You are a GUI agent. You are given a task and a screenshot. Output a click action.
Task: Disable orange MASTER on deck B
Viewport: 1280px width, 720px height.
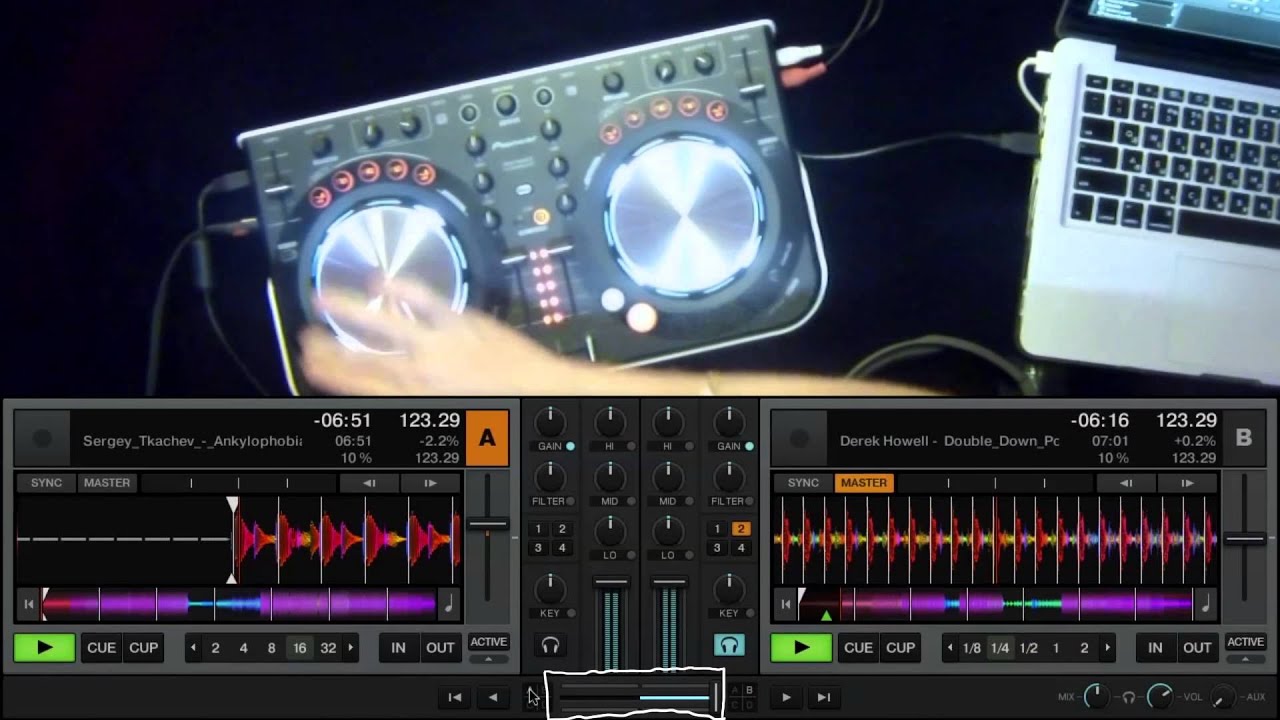pos(864,483)
